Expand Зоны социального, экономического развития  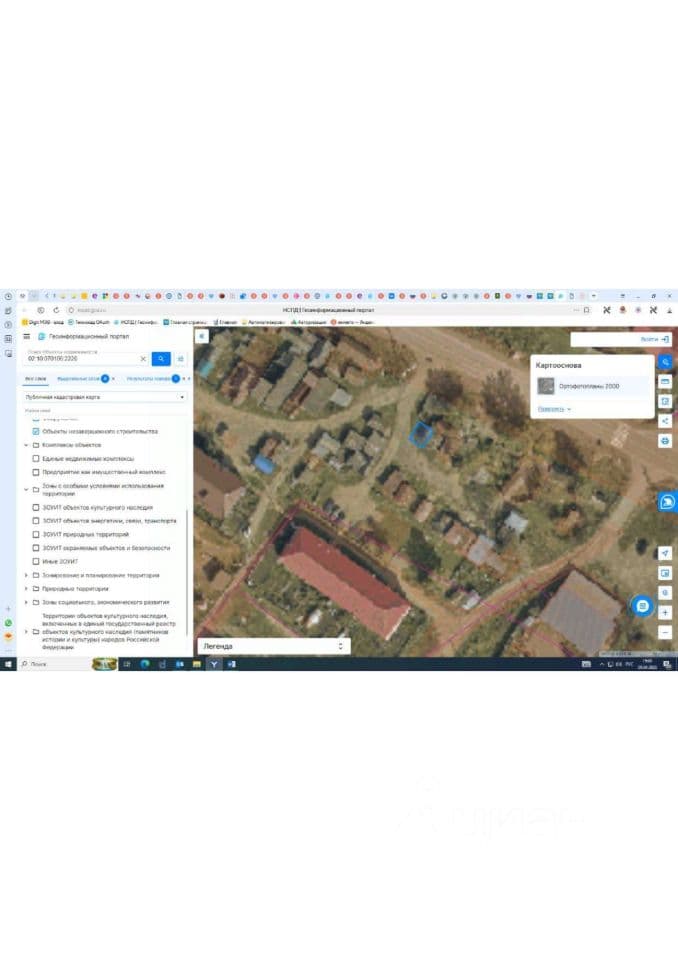point(26,602)
